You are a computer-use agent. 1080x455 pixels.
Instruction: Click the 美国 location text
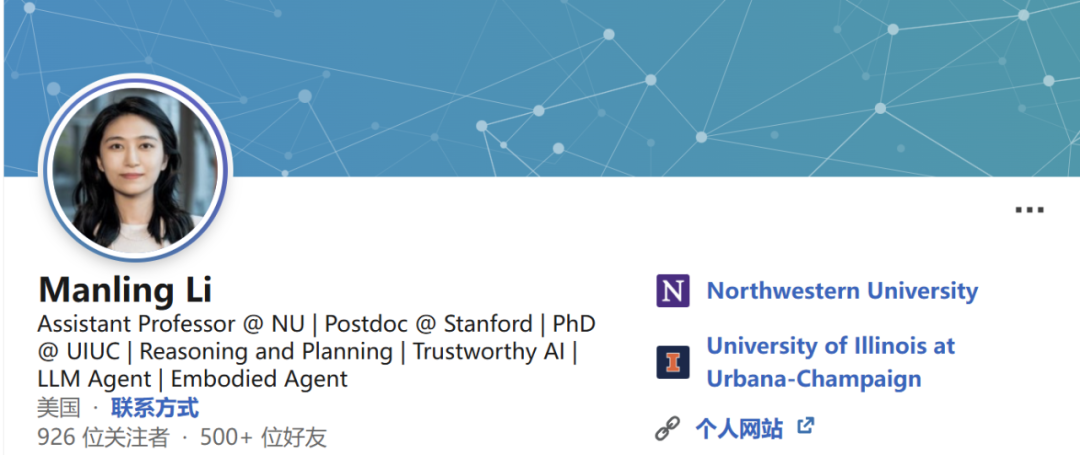pyautogui.click(x=57, y=408)
